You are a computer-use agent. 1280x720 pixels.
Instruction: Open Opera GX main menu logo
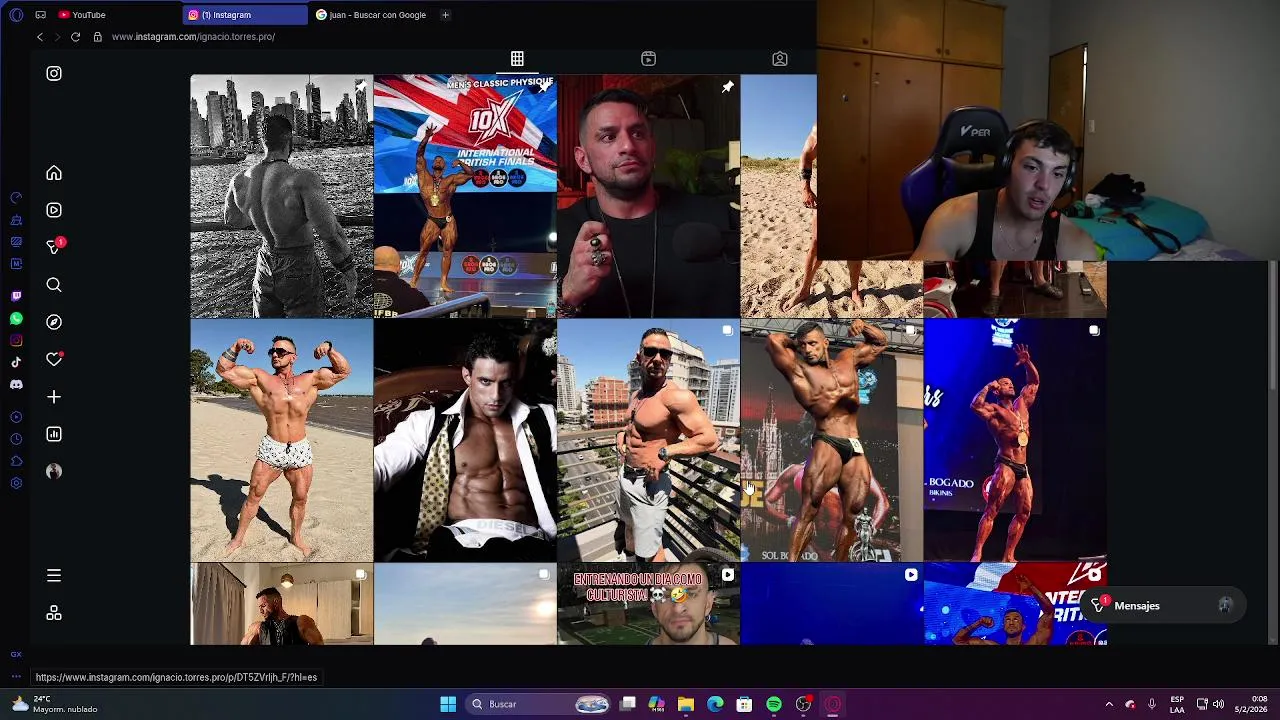[x=16, y=15]
